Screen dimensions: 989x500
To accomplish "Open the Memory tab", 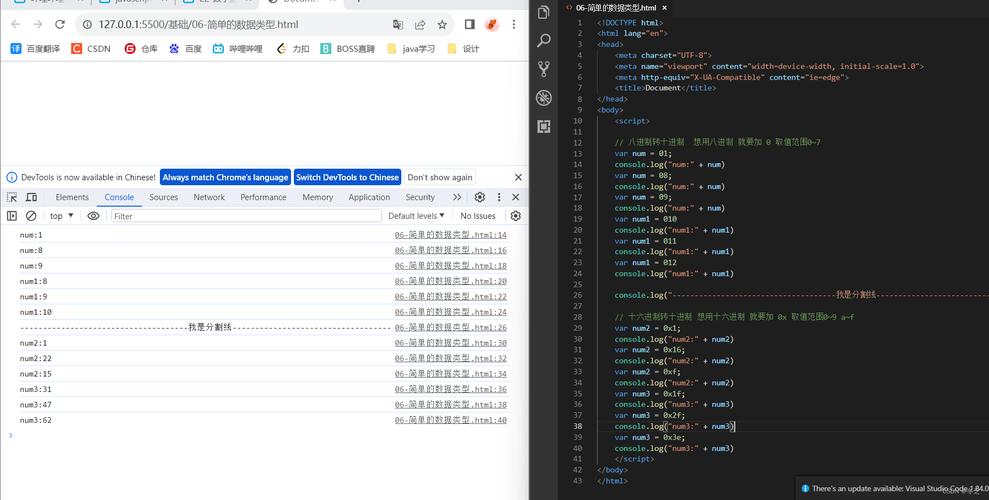I will [x=317, y=197].
